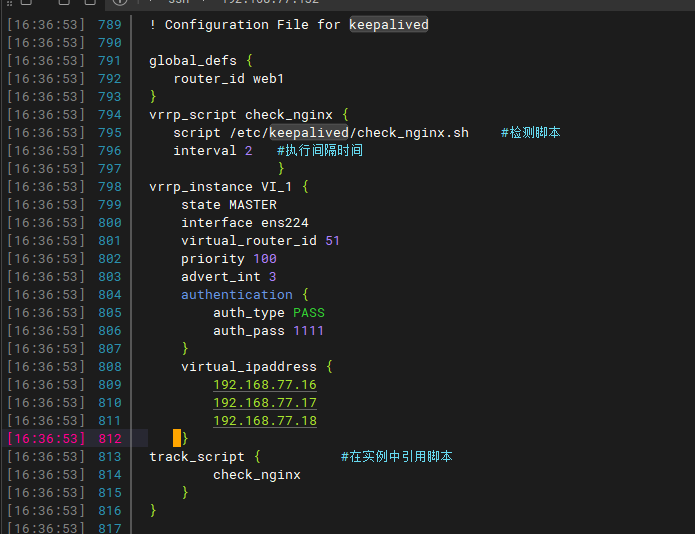The height and width of the screenshot is (534, 695).
Task: Open the underlined IP 192.168.77.18
Action: [x=265, y=421]
